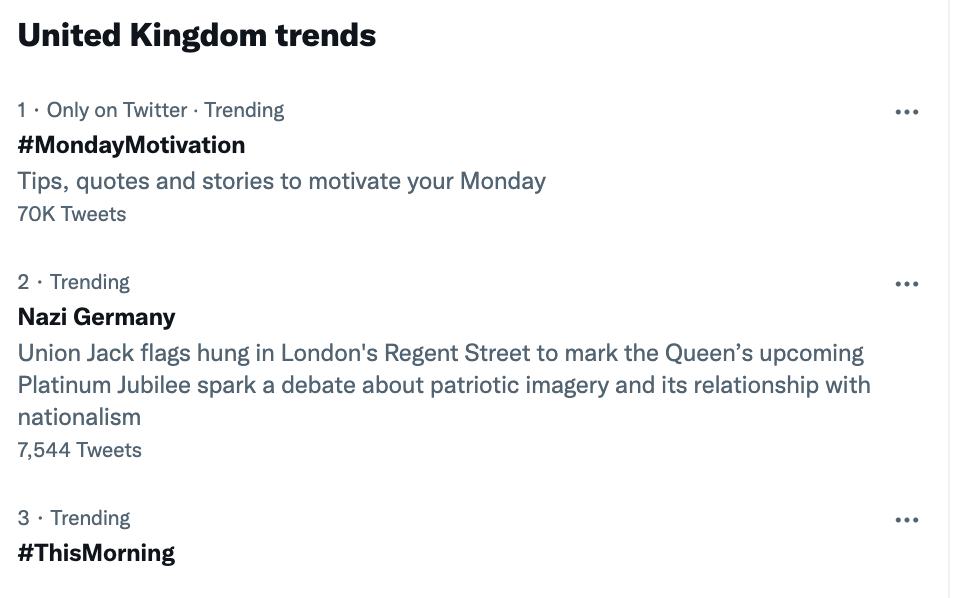Click the '3 · Trending' rank label
This screenshot has width=954, height=598.
point(74,518)
